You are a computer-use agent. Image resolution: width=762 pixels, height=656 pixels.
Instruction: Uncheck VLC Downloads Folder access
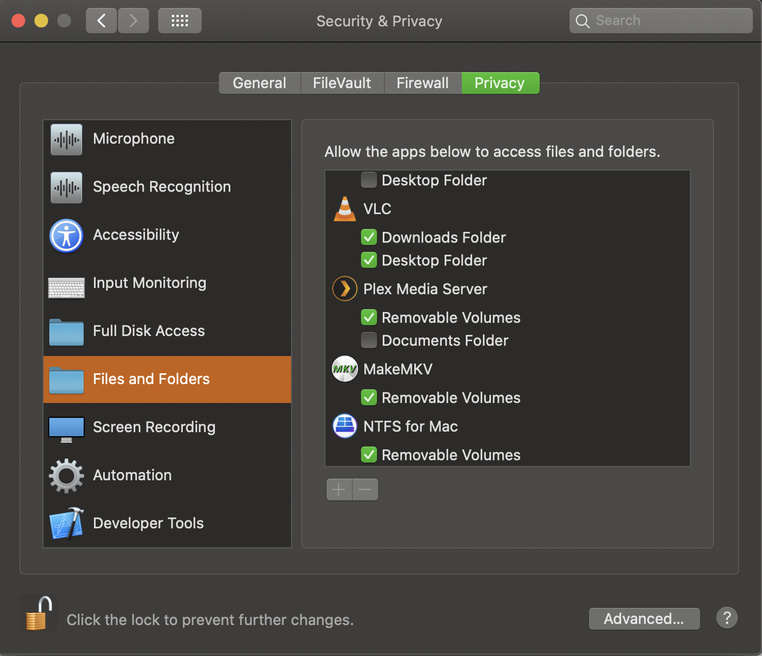point(369,237)
